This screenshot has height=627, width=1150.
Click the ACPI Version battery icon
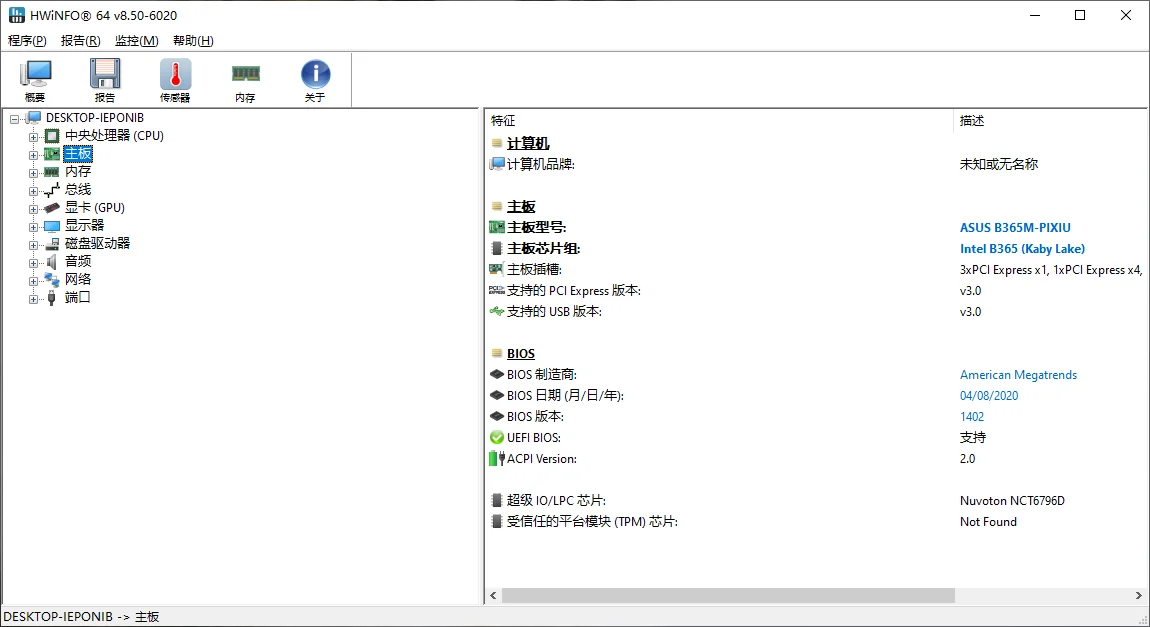[497, 458]
